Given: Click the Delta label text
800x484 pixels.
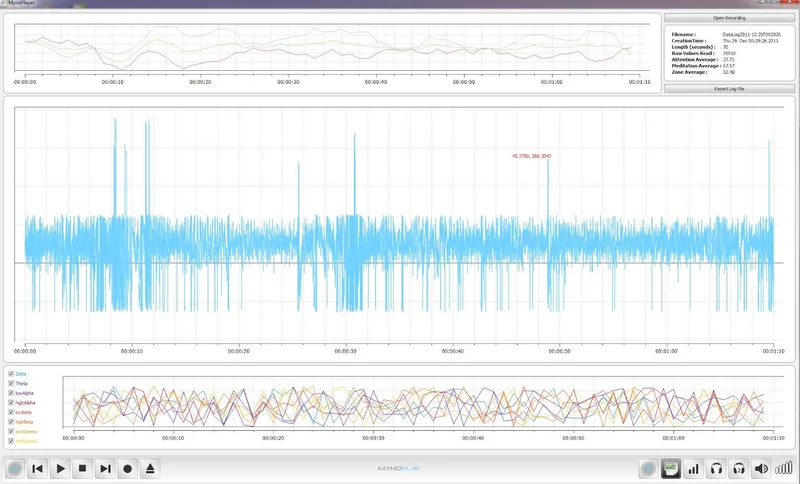Looking at the screenshot, I should coord(20,374).
